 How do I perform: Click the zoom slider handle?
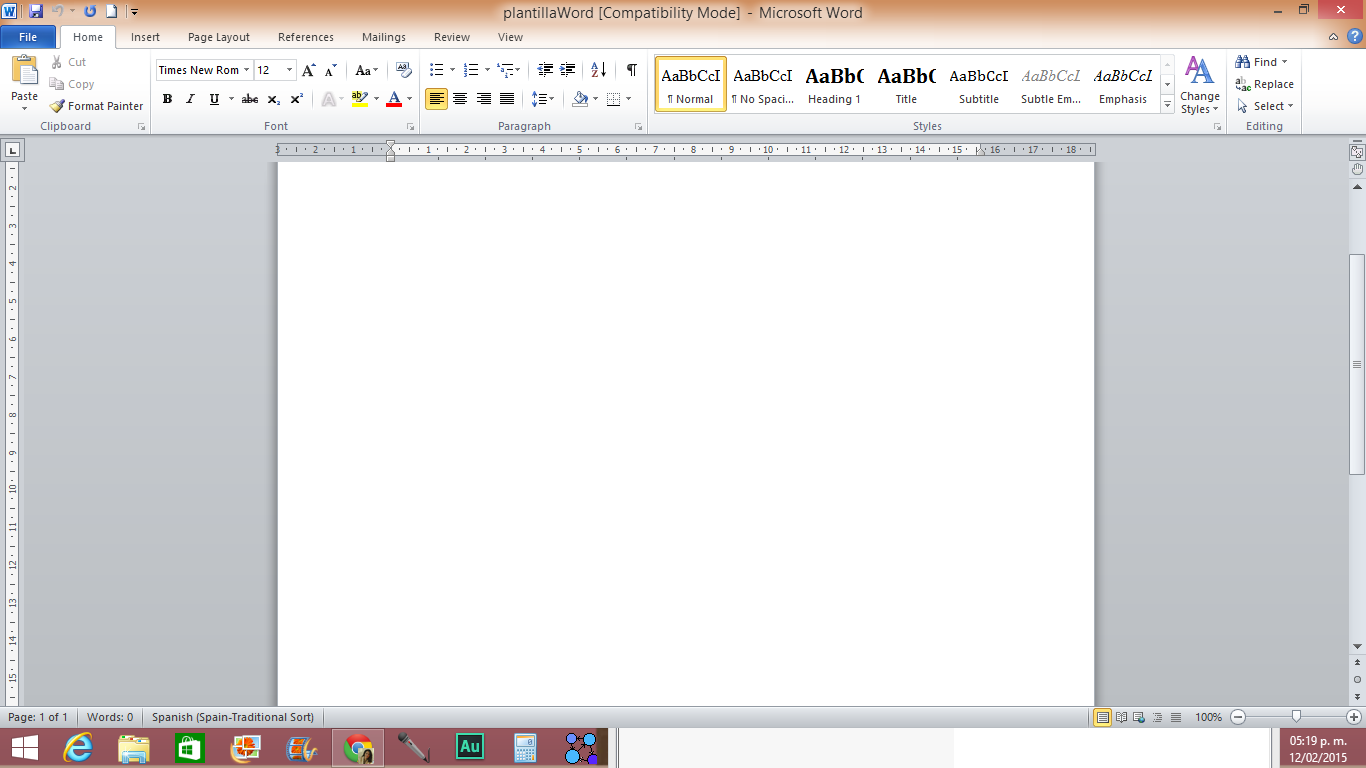coord(1296,716)
